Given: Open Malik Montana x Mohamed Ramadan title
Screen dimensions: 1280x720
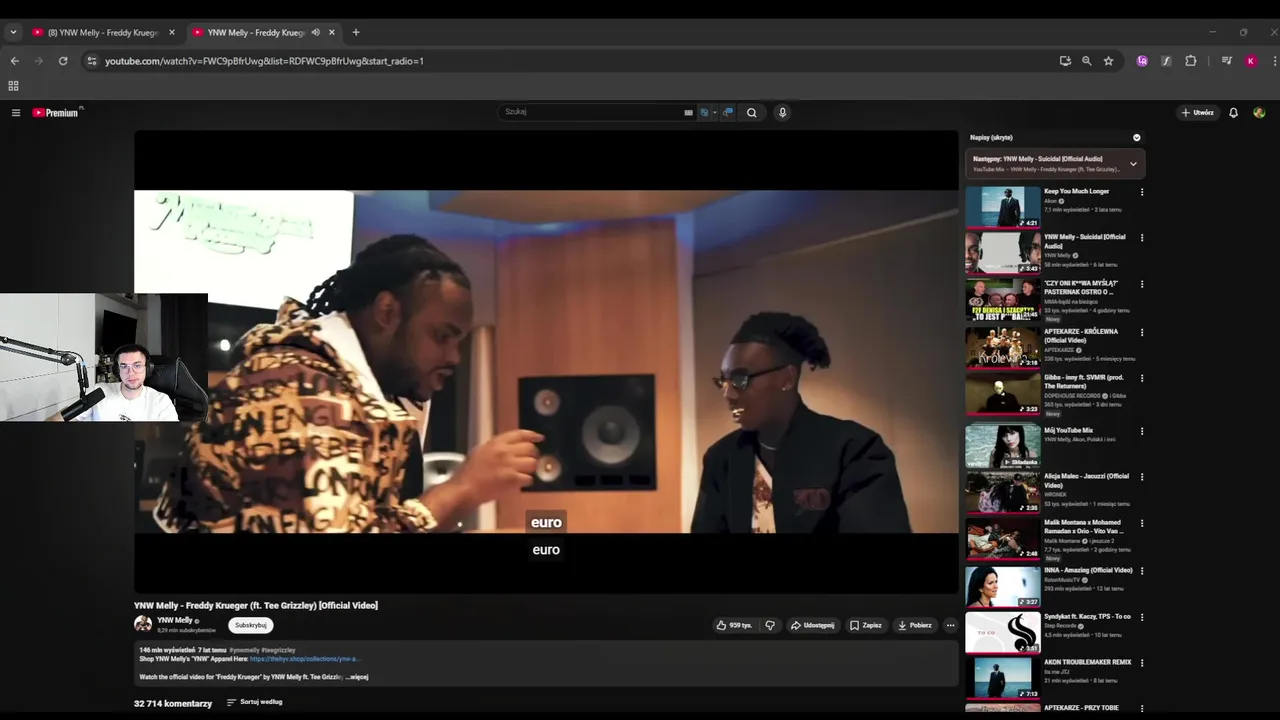Looking at the screenshot, I should click(1083, 526).
